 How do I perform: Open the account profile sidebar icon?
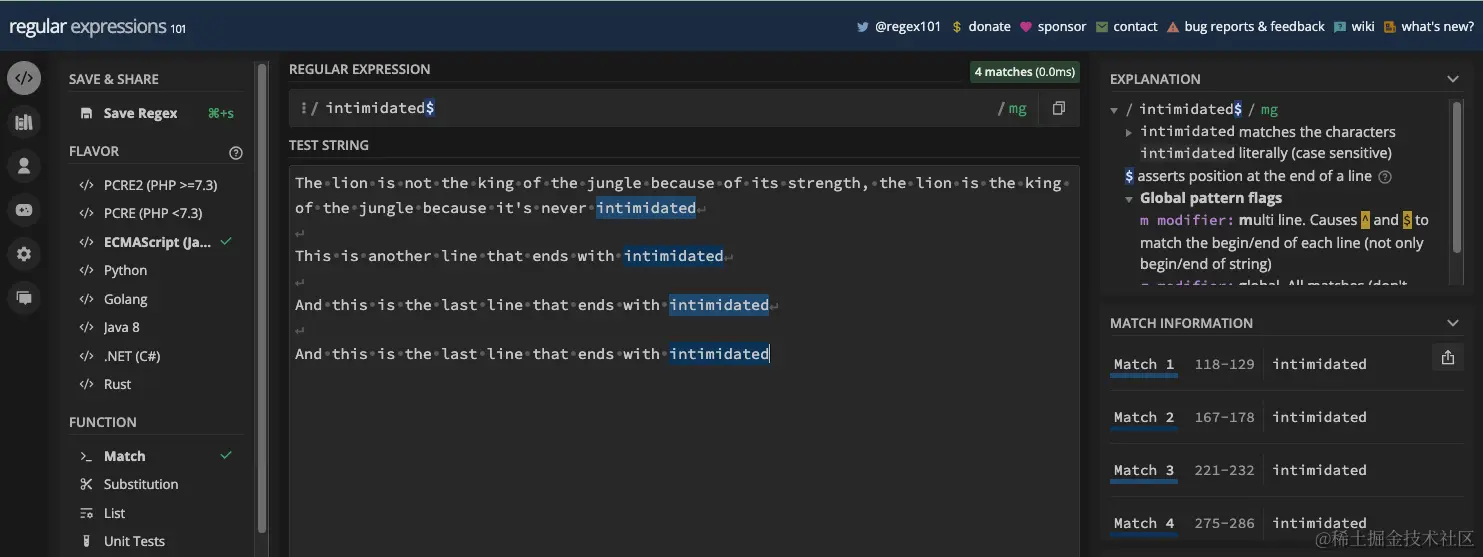click(x=24, y=166)
